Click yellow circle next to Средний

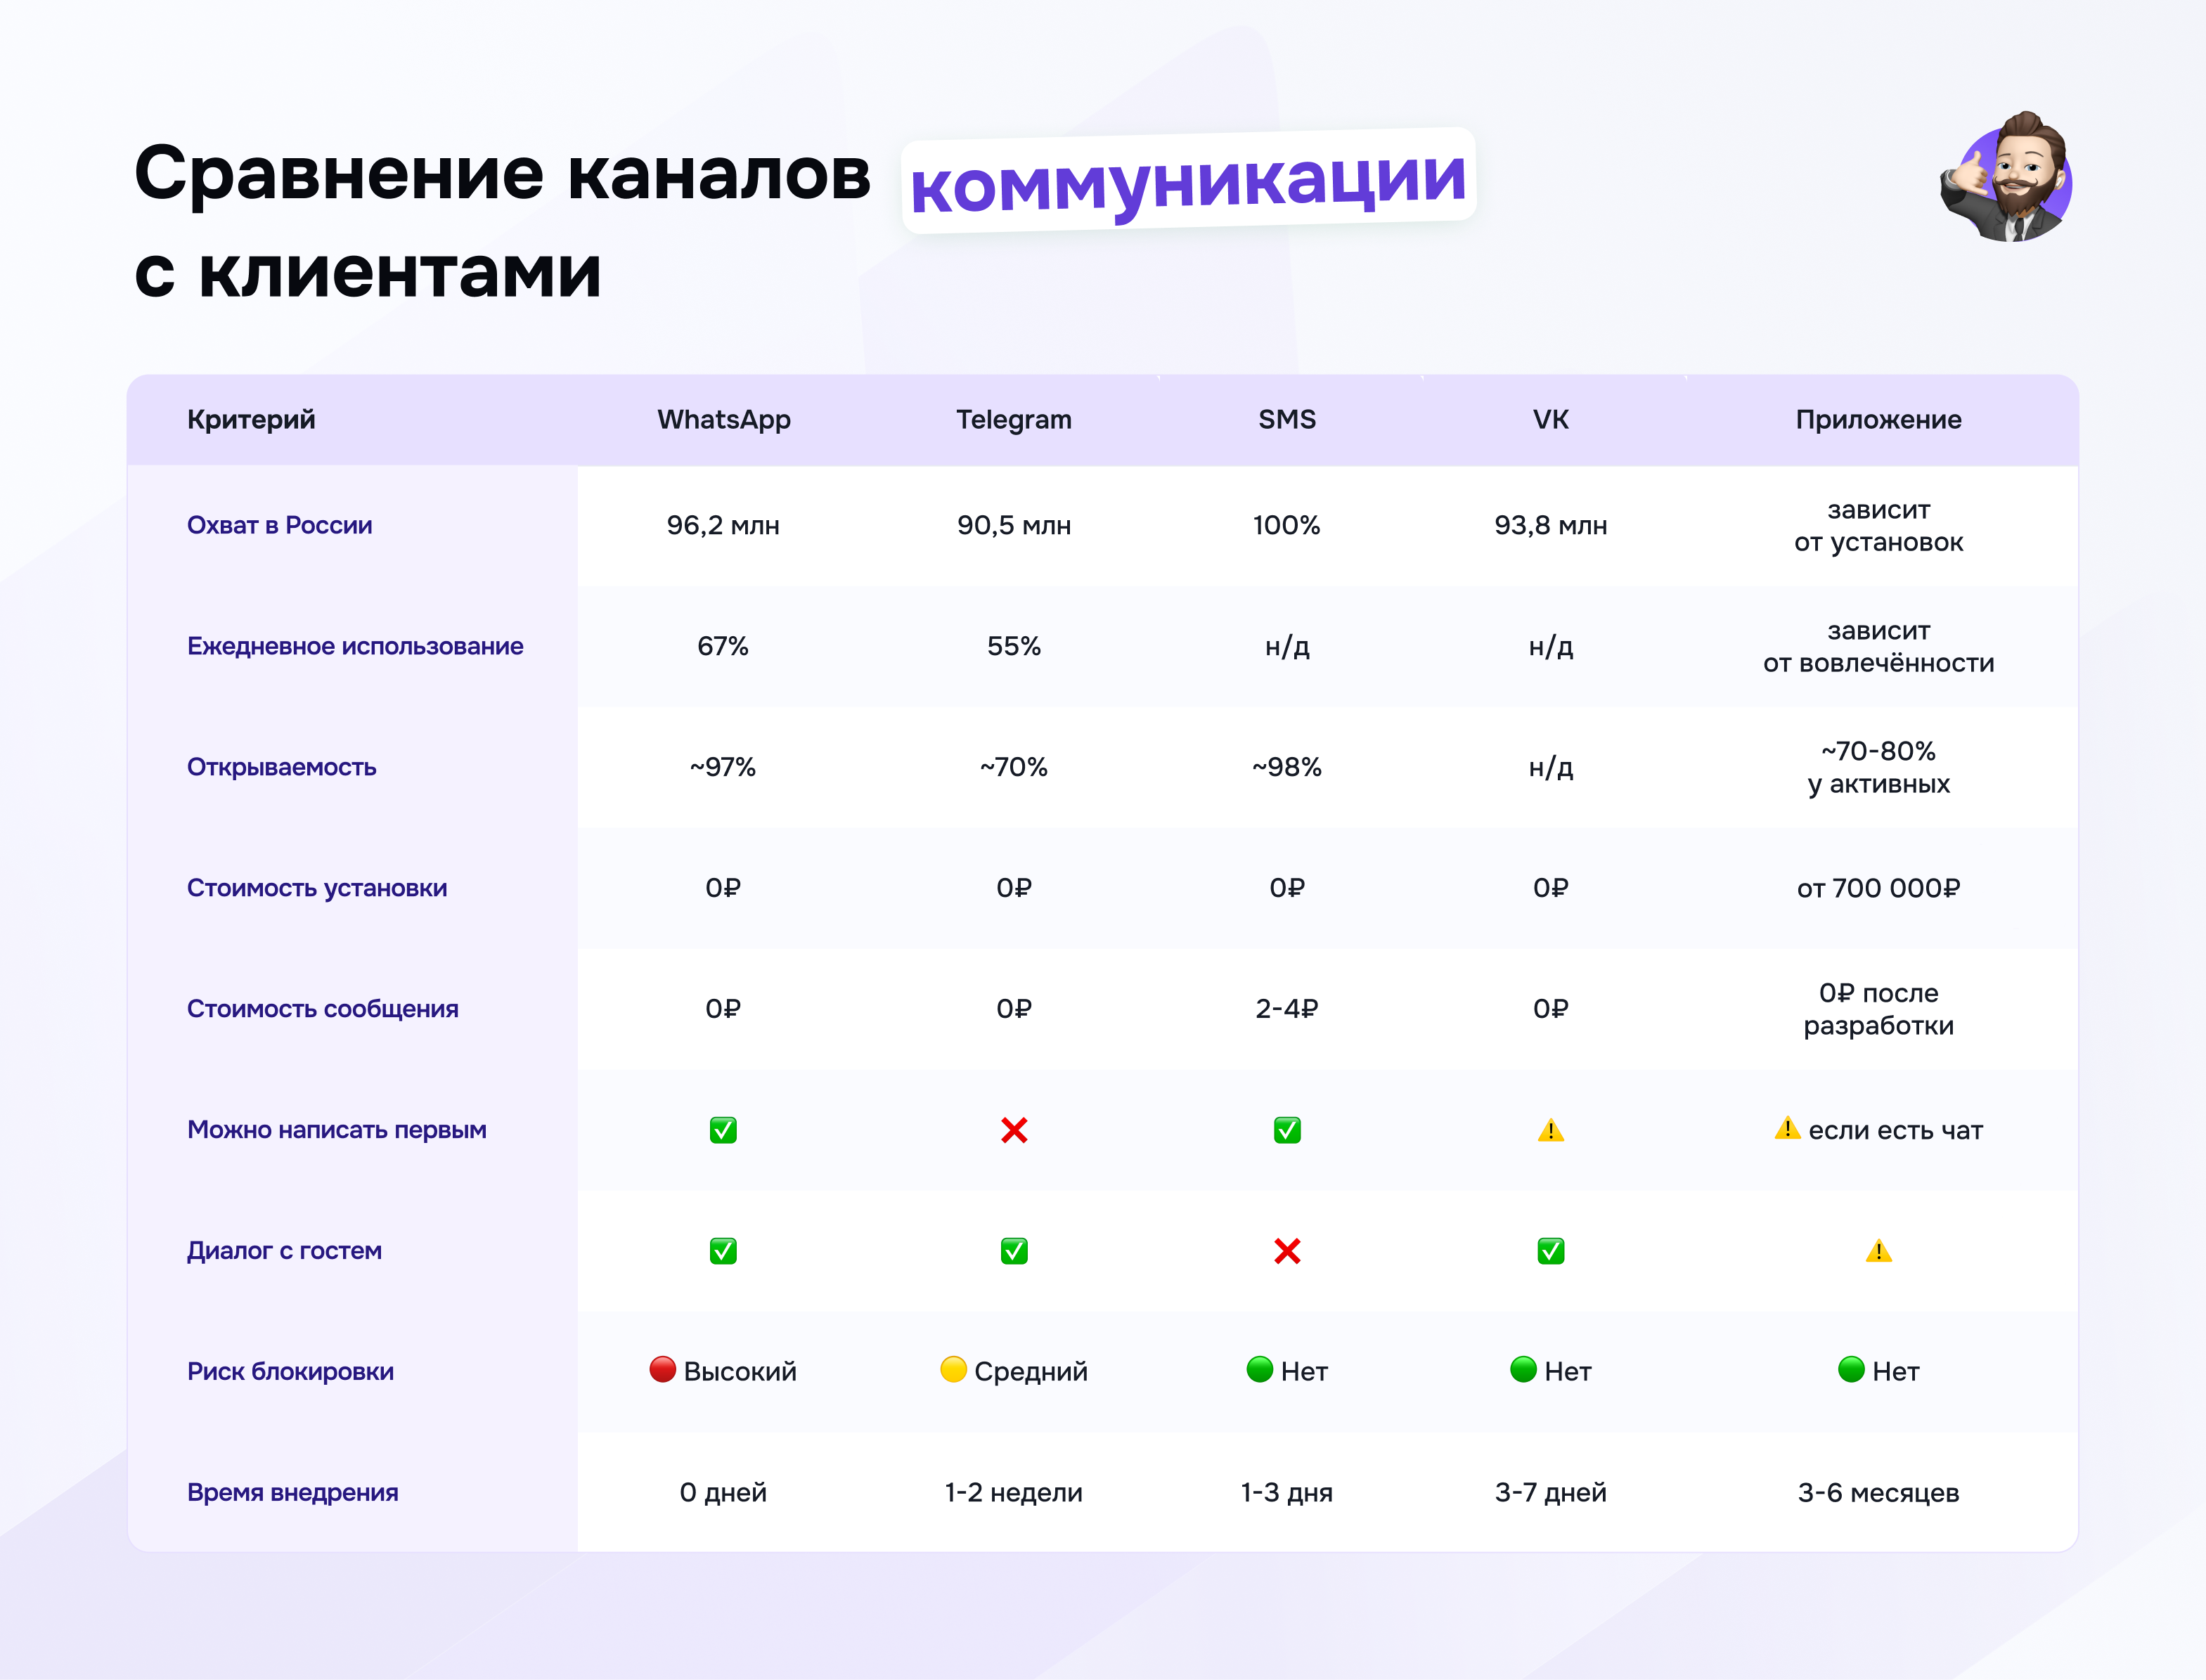953,1369
